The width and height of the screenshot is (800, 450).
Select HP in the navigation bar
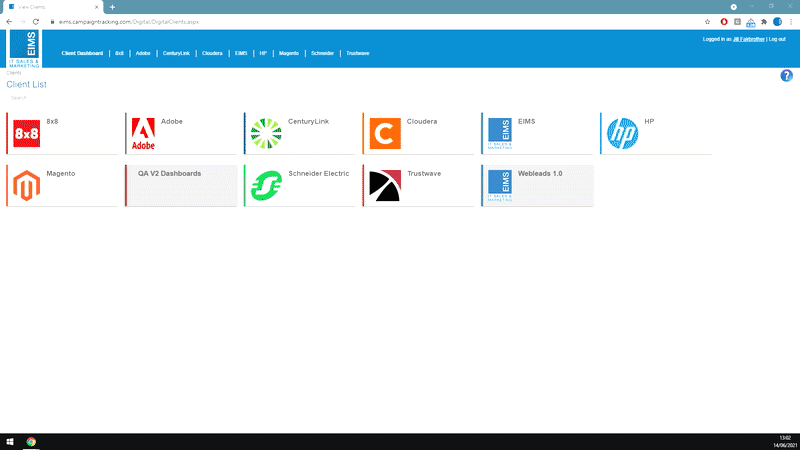tap(263, 53)
